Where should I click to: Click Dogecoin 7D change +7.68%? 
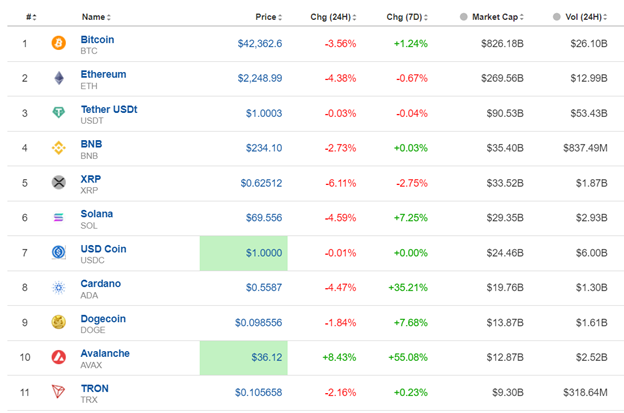410,322
